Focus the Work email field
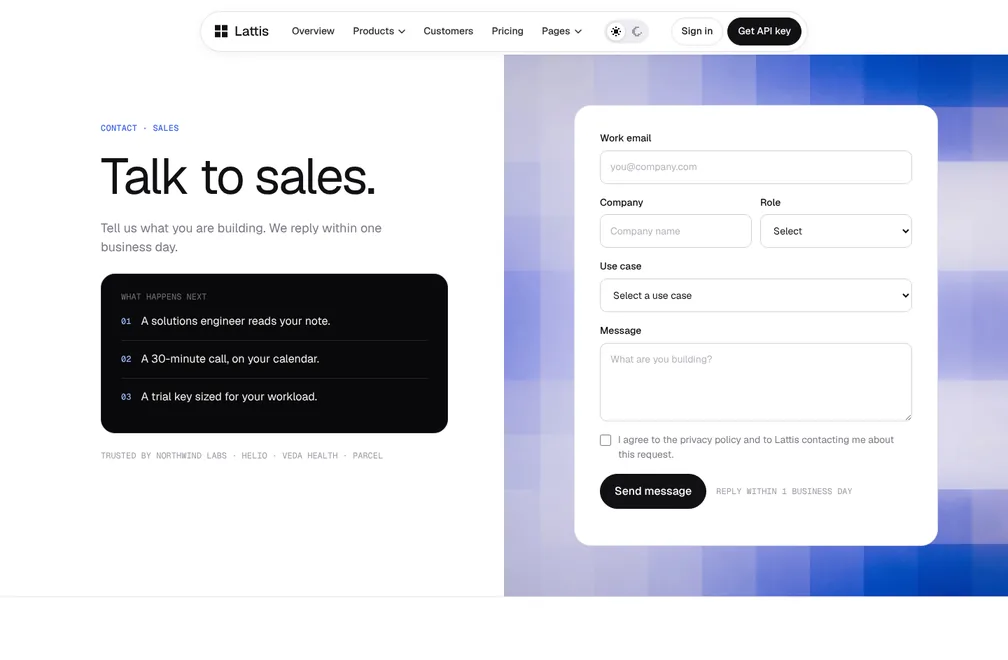 pyautogui.click(x=755, y=167)
